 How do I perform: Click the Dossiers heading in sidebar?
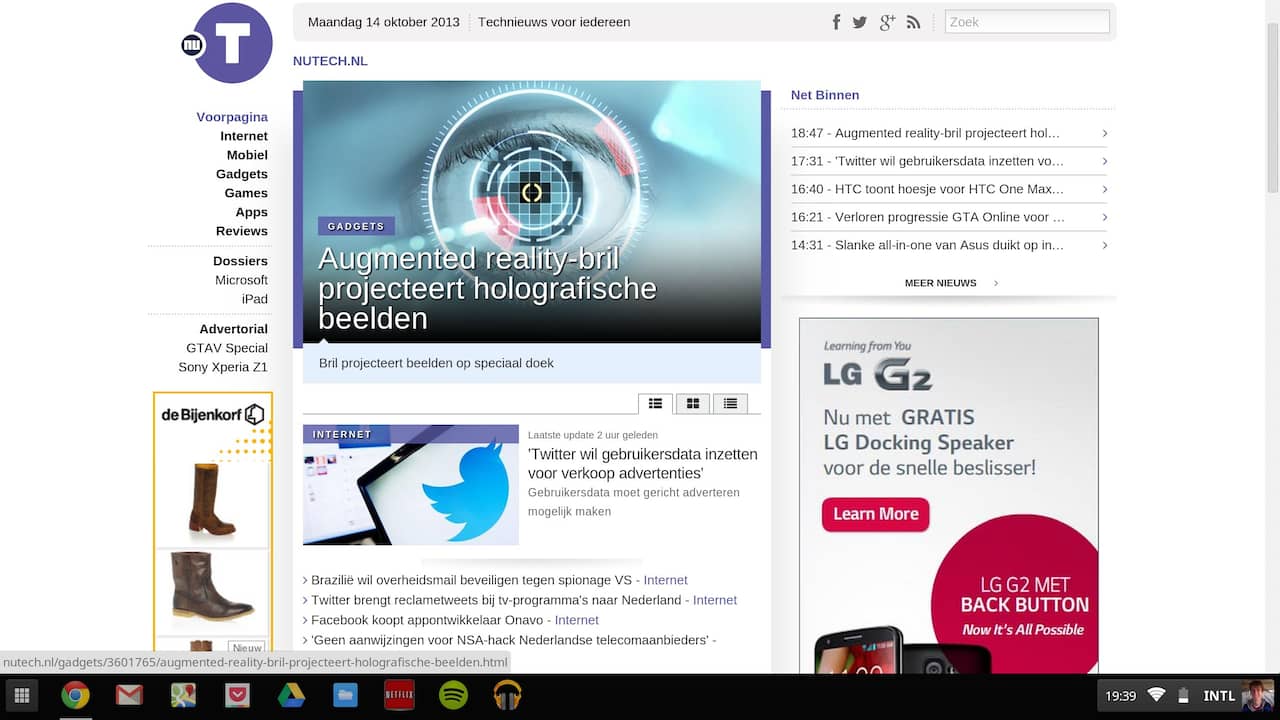click(x=240, y=261)
